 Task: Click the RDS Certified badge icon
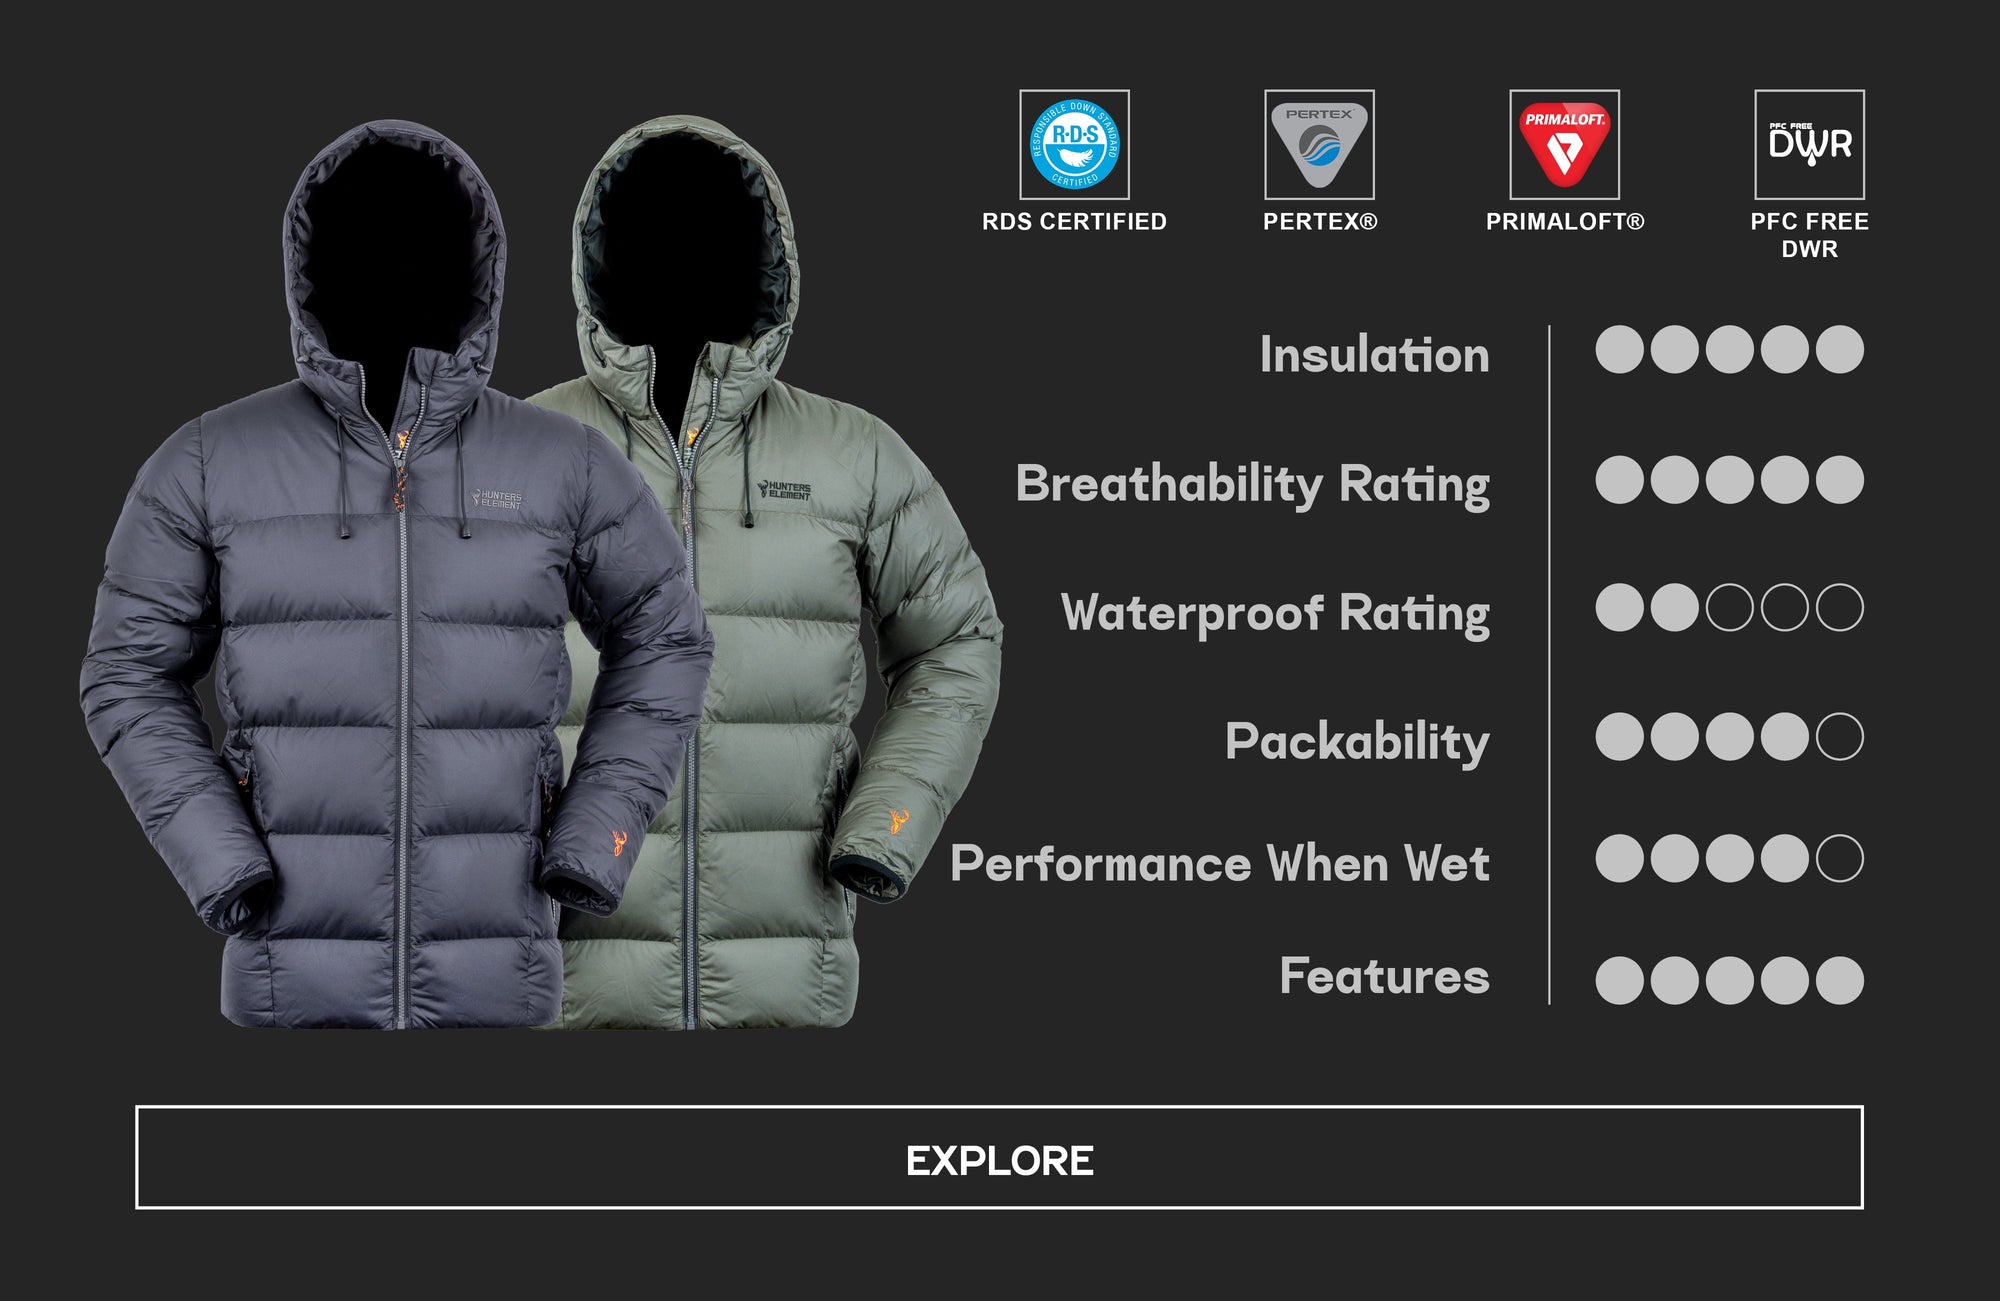[1074, 145]
